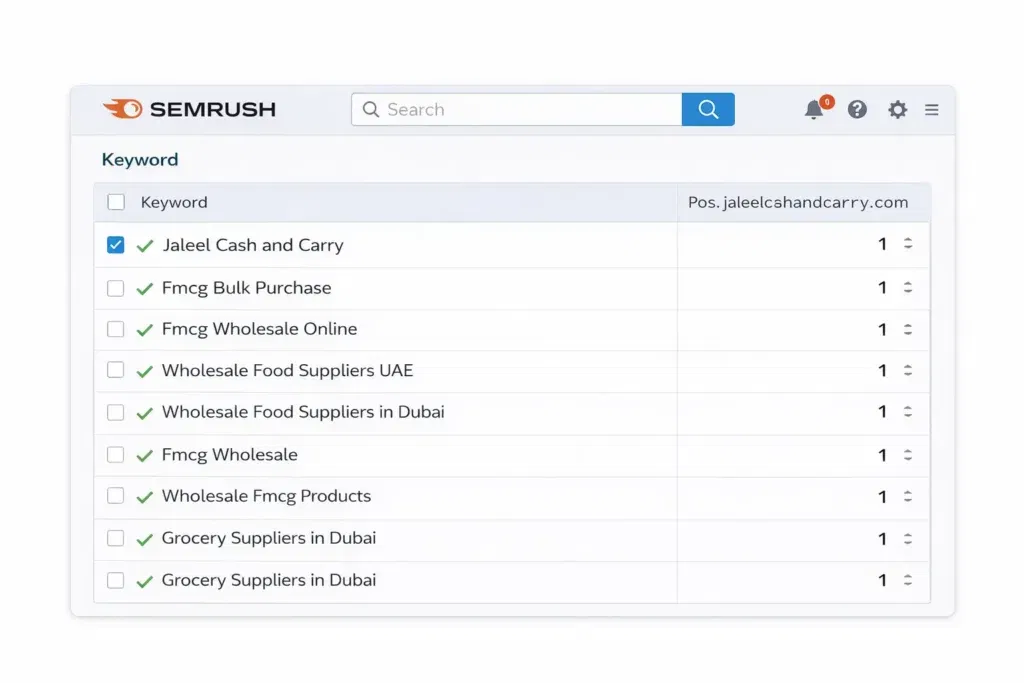Select the Fmcg Bulk Purchase checkbox
This screenshot has height=683, width=1024.
[115, 286]
